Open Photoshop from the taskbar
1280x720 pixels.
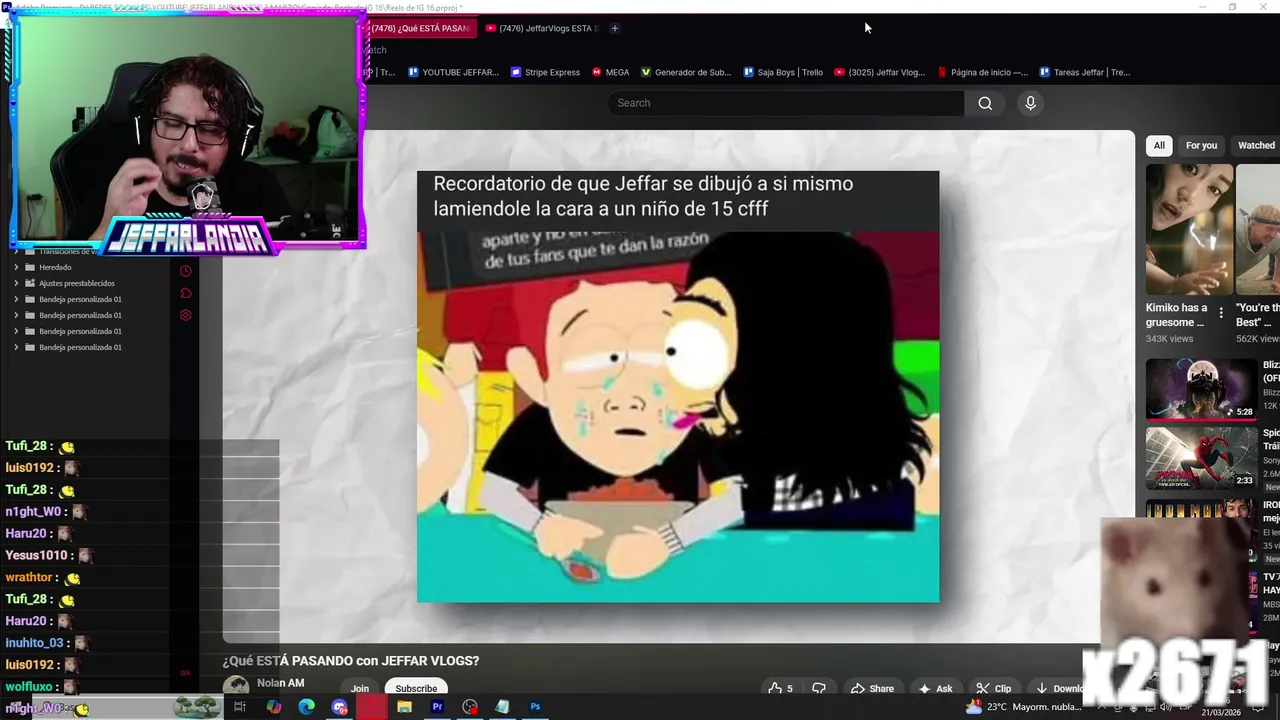[535, 707]
